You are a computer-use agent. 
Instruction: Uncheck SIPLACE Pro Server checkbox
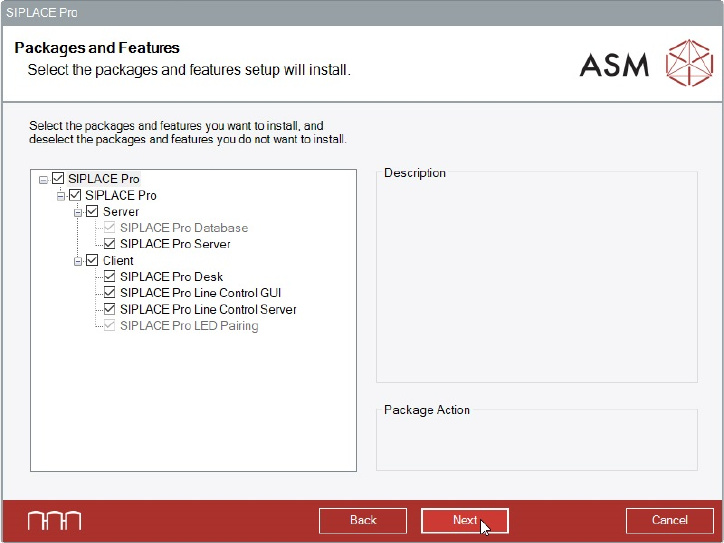pyautogui.click(x=109, y=243)
